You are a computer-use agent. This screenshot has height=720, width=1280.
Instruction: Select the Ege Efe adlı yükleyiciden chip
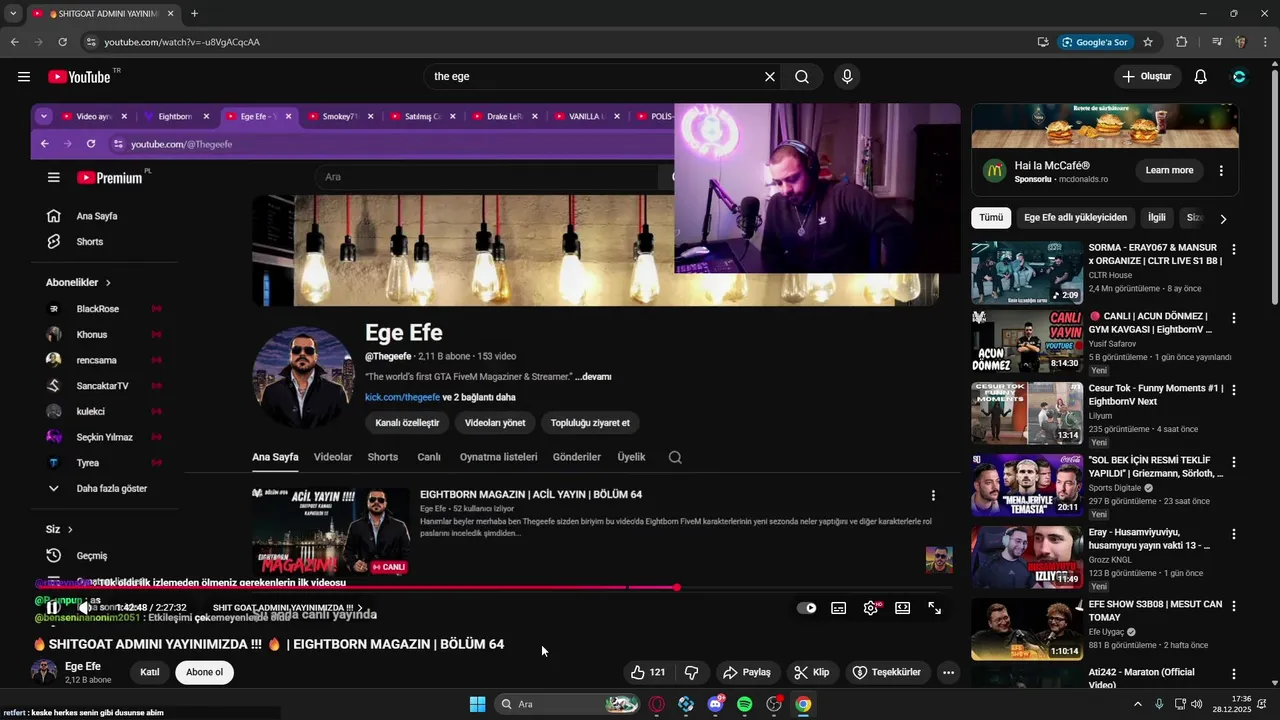[1075, 217]
